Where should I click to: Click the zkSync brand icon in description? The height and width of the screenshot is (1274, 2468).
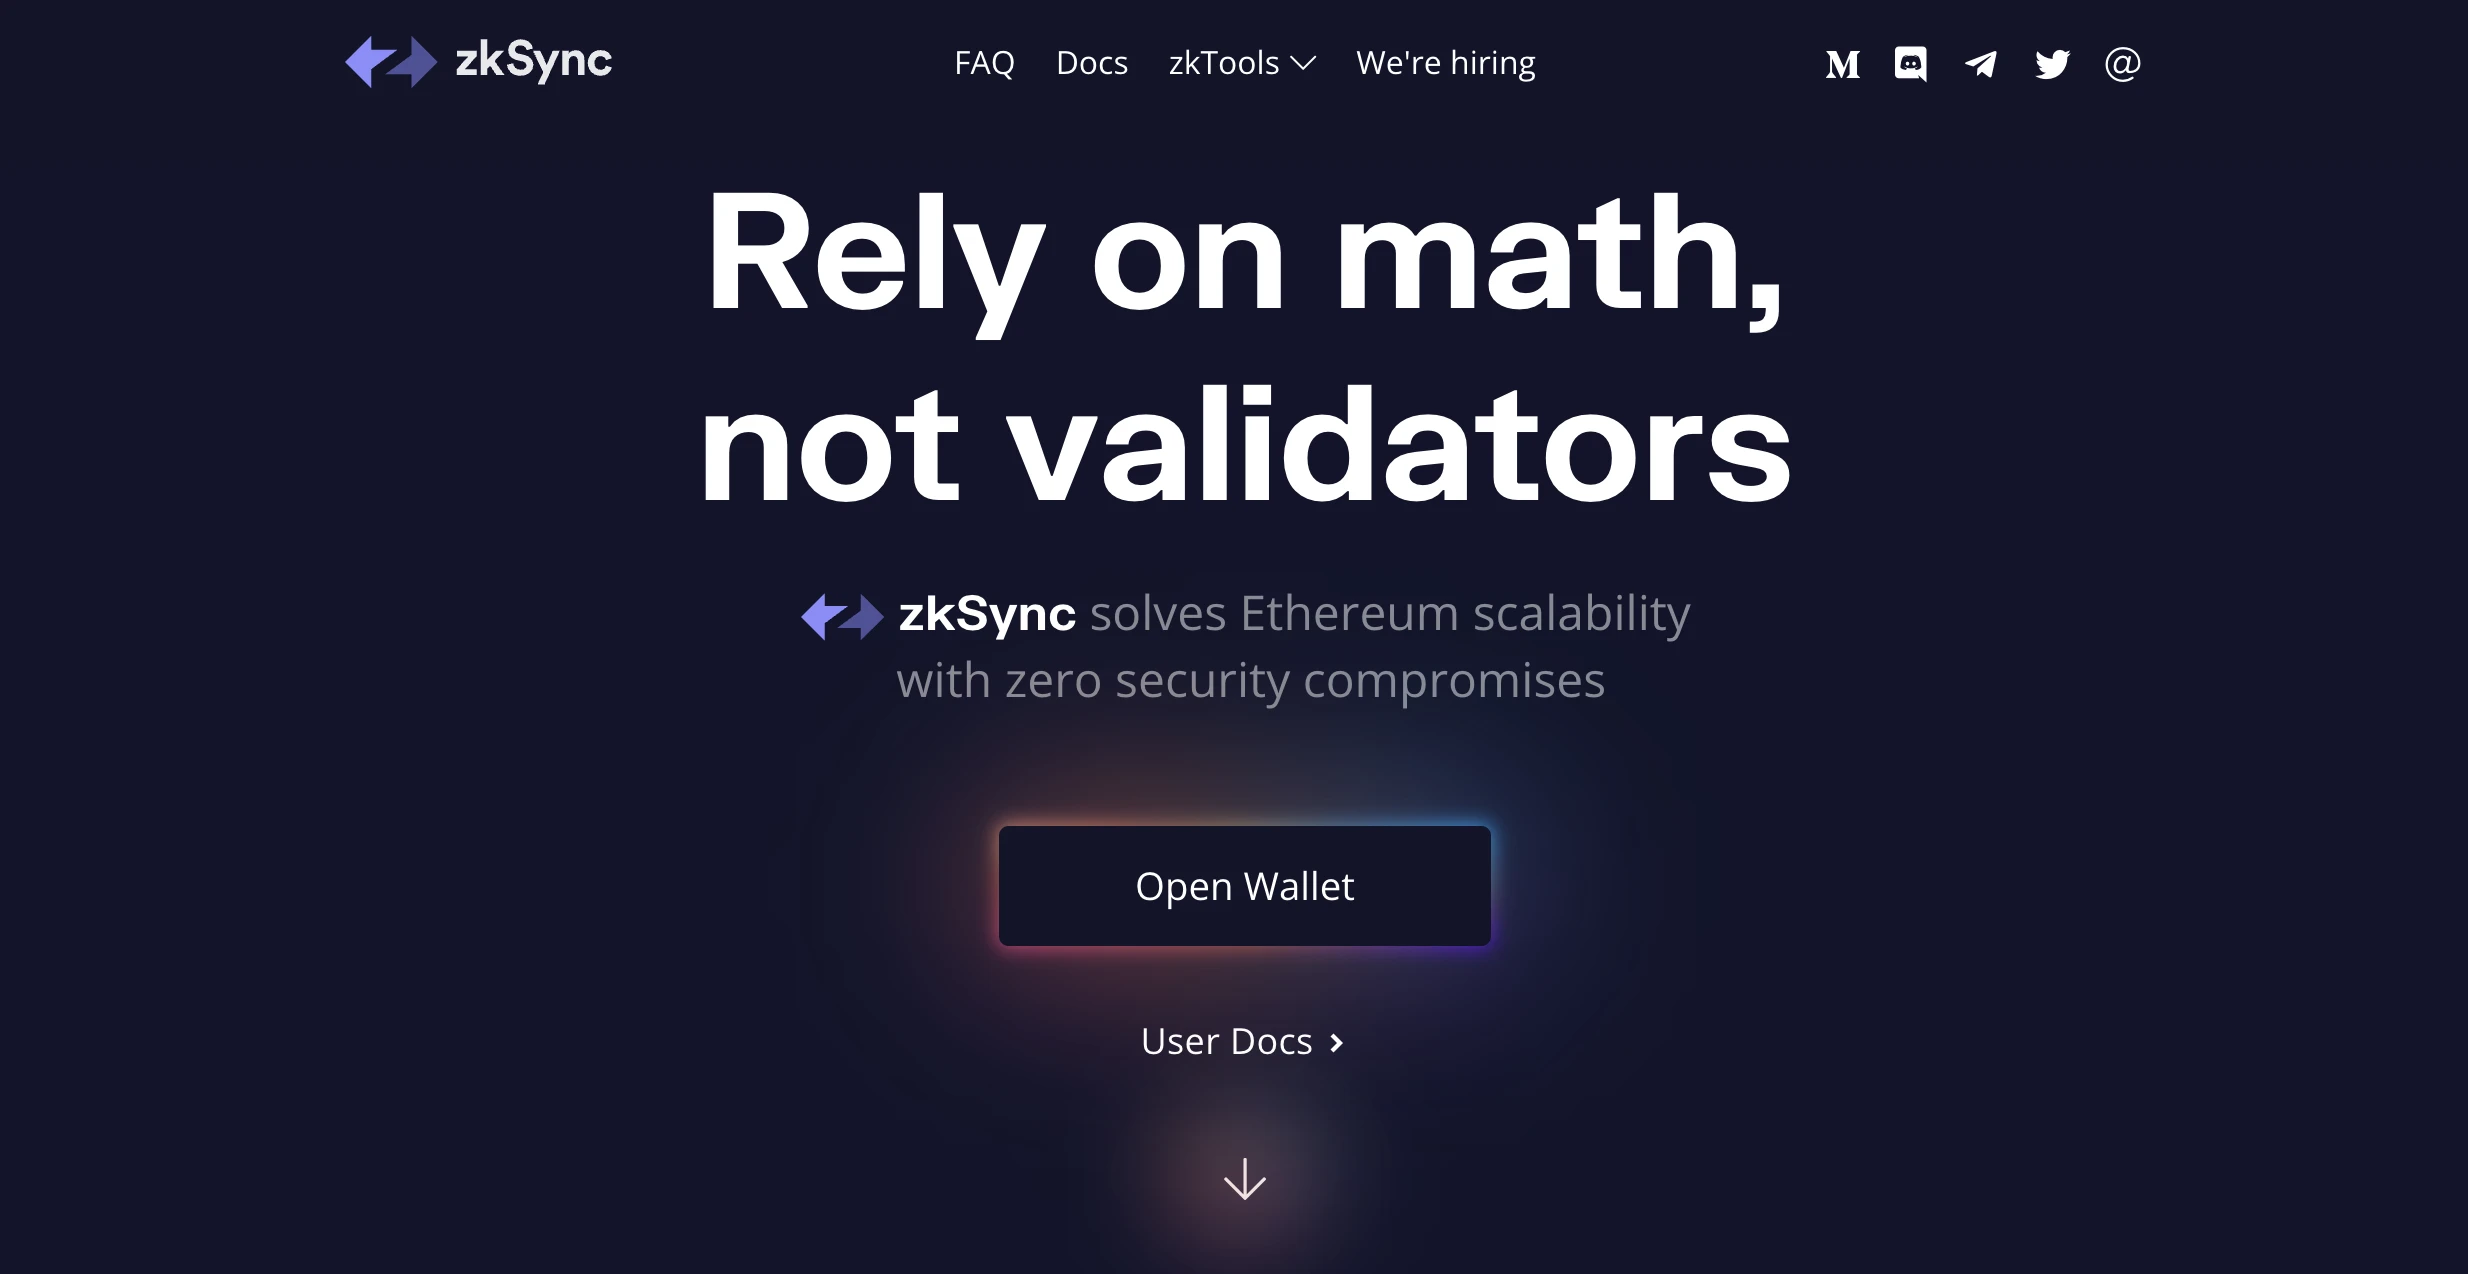coord(840,616)
